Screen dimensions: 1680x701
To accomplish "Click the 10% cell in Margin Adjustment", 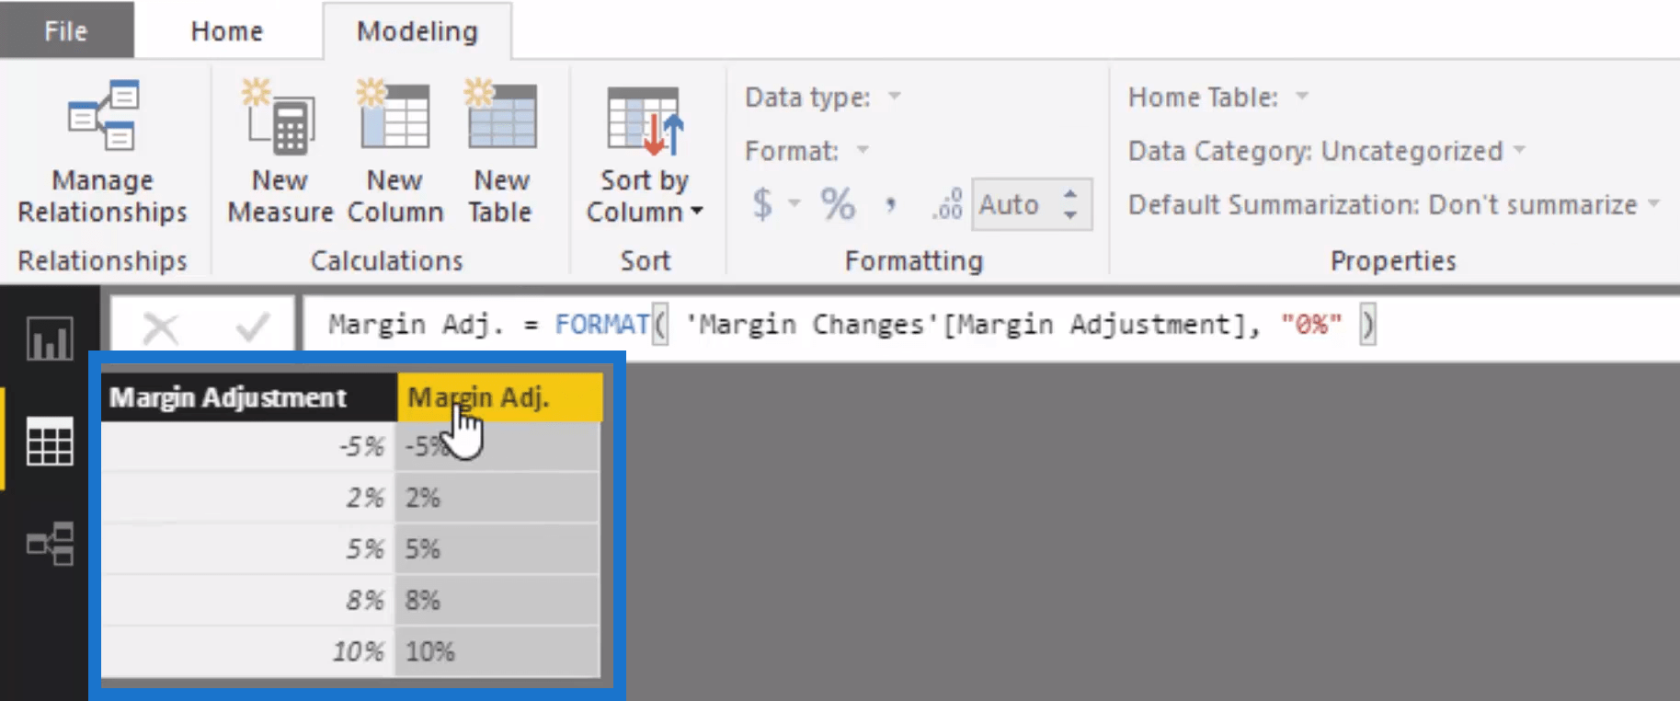I will (248, 652).
